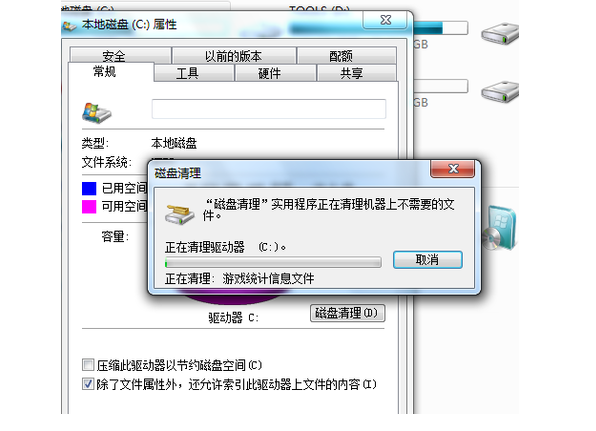The image size is (596, 431).
Task: Click the Disk Cleanup broom icon in dialog
Action: pyautogui.click(x=179, y=214)
